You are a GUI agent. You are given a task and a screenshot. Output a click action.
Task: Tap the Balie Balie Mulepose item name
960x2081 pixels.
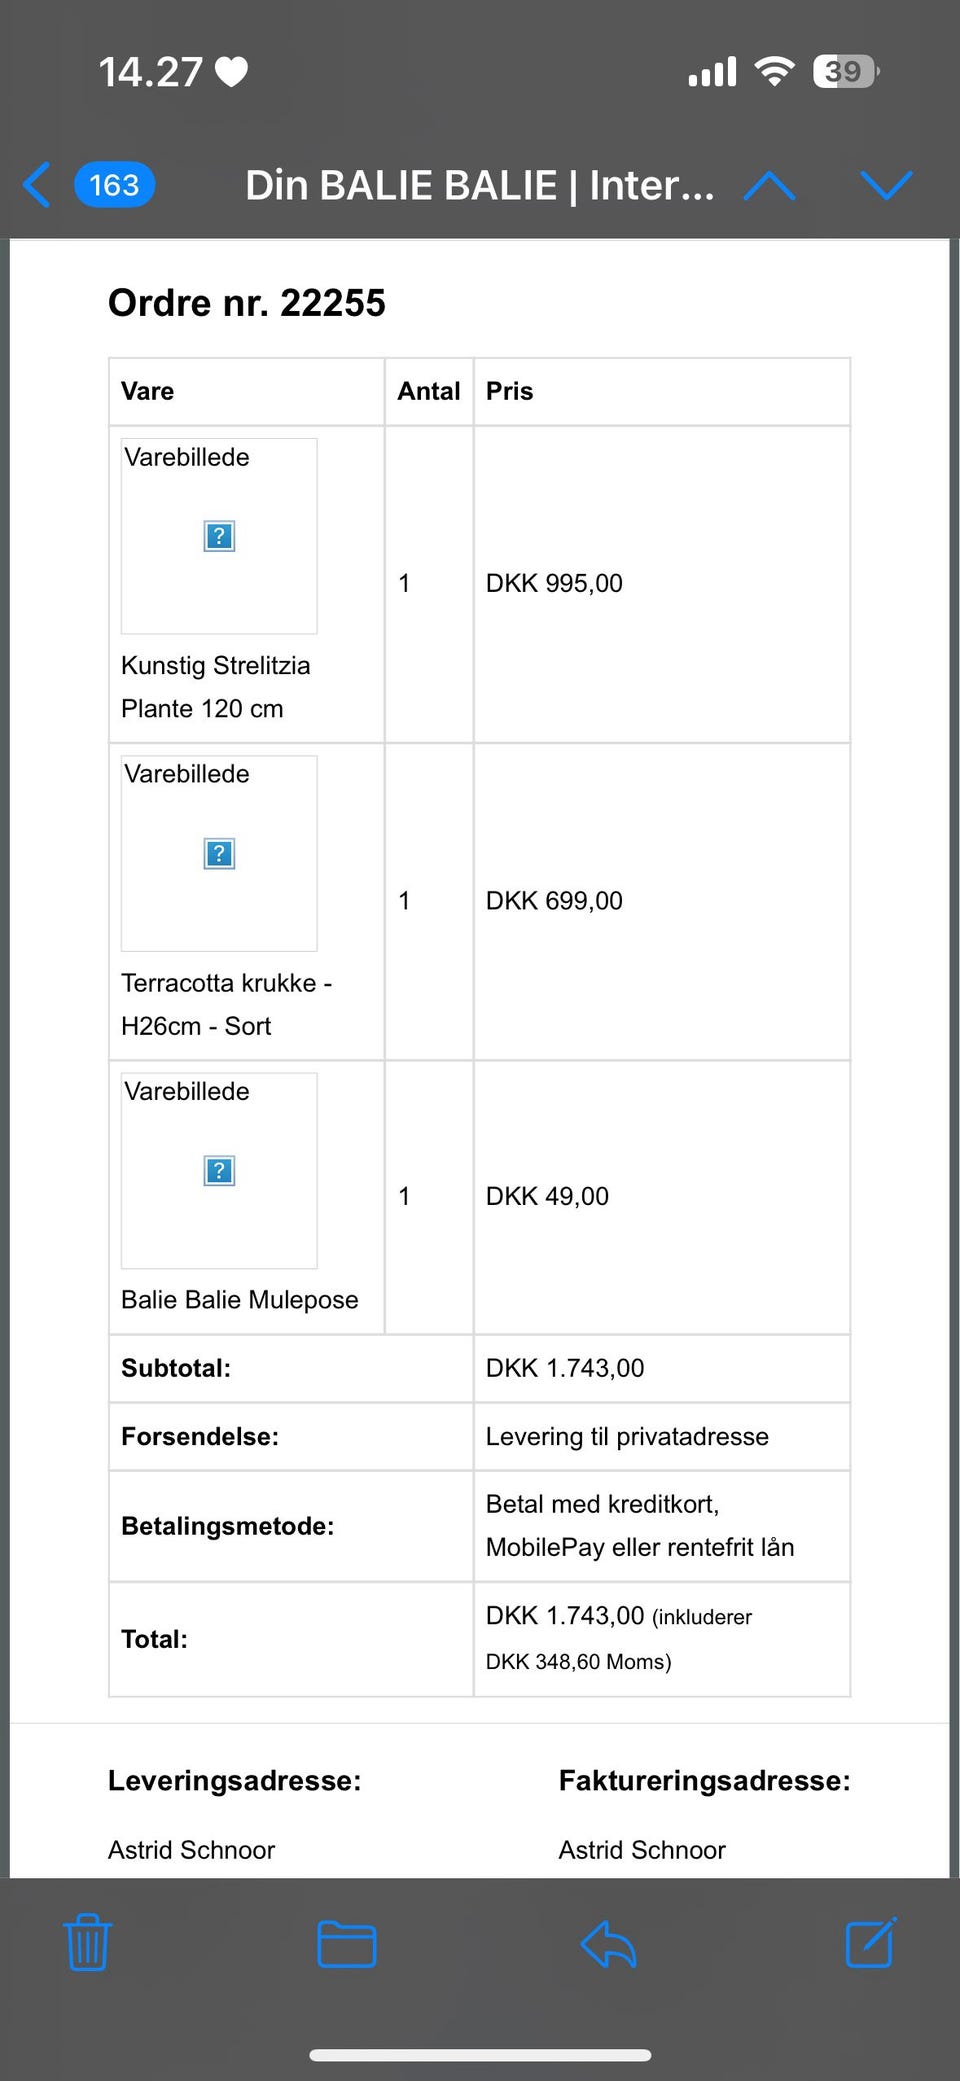coord(239,1299)
